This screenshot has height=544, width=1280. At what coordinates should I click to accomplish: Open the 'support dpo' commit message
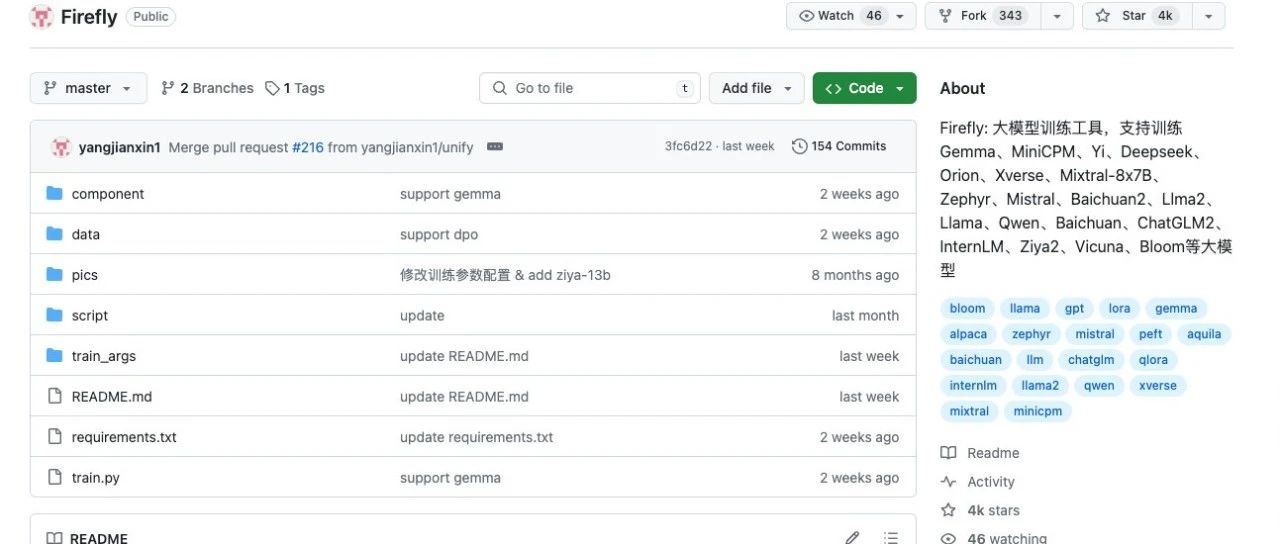[x=439, y=234]
